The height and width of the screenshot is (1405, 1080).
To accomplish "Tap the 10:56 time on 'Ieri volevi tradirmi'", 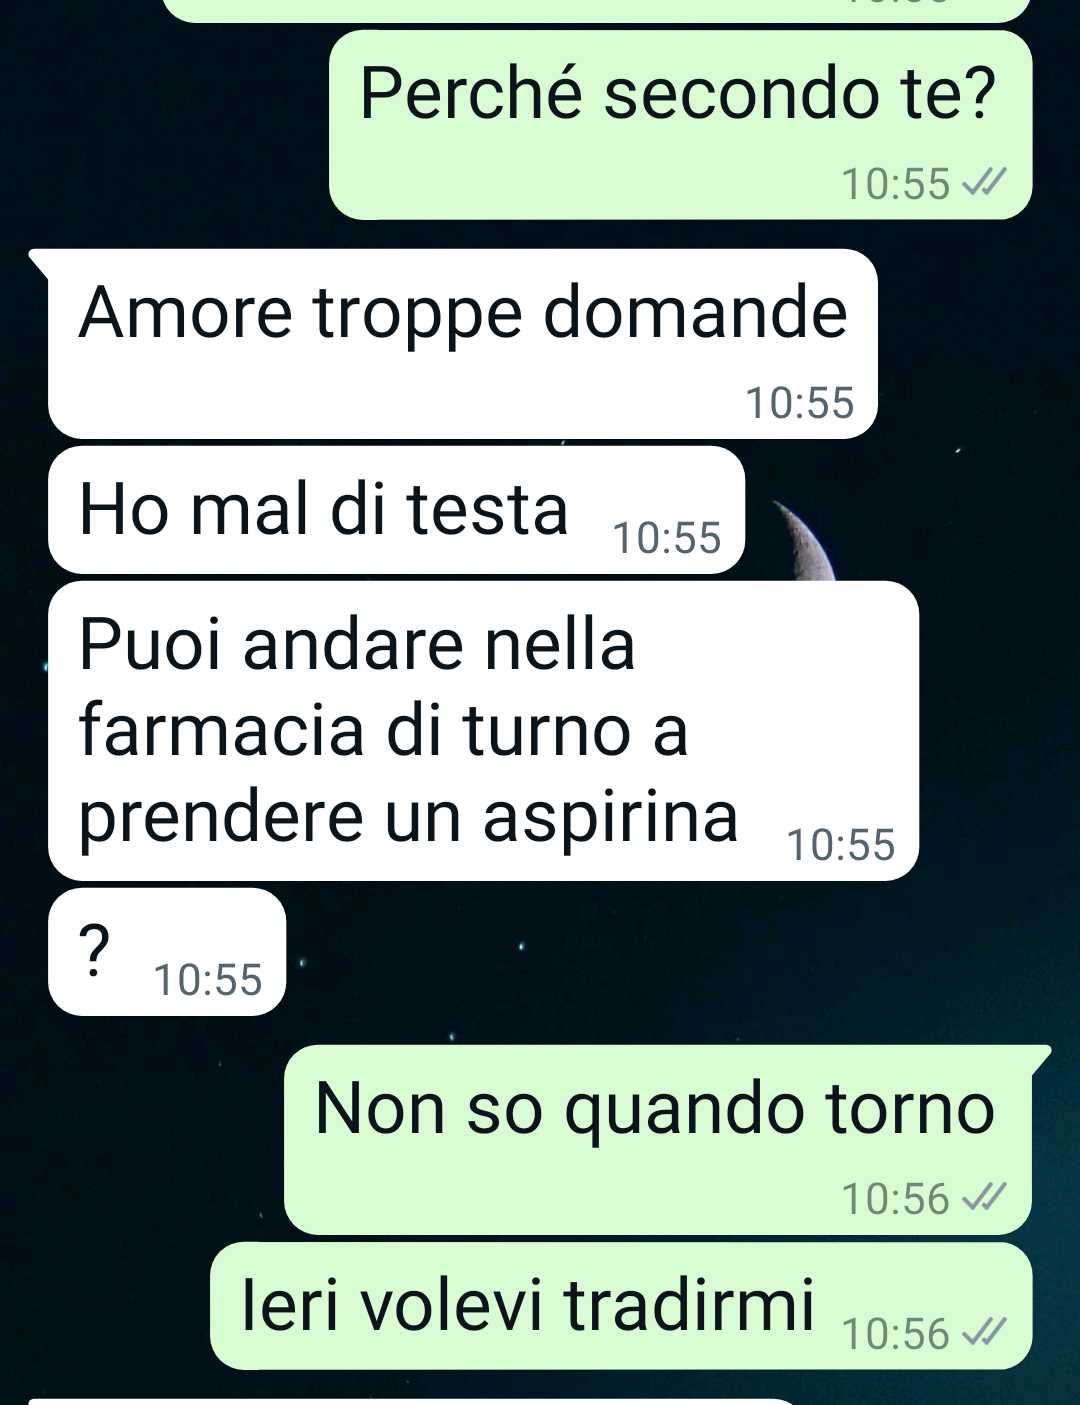I will pyautogui.click(x=896, y=1334).
